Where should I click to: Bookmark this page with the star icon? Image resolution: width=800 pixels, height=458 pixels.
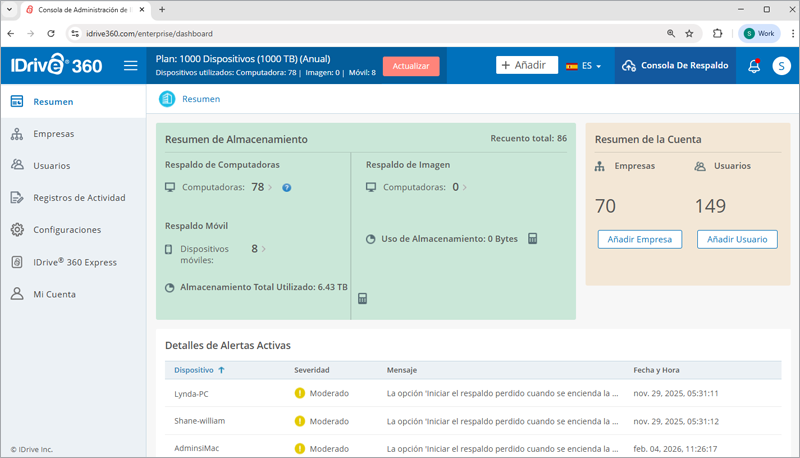click(x=689, y=33)
